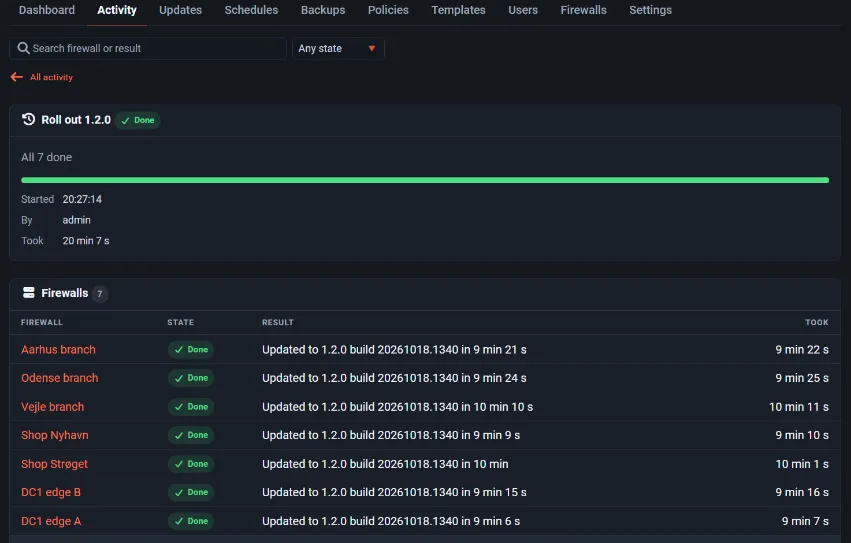Switch to the Dashboard tab
The image size is (851, 543).
(47, 10)
